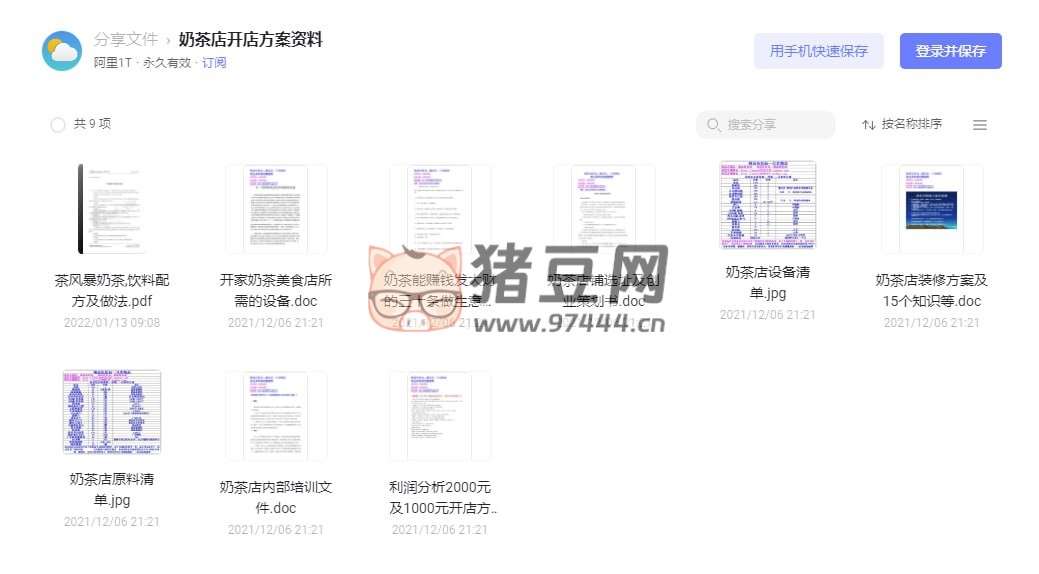Click the 奶茶店原料清单.jpg file name
The image size is (1039, 574).
tap(112, 489)
